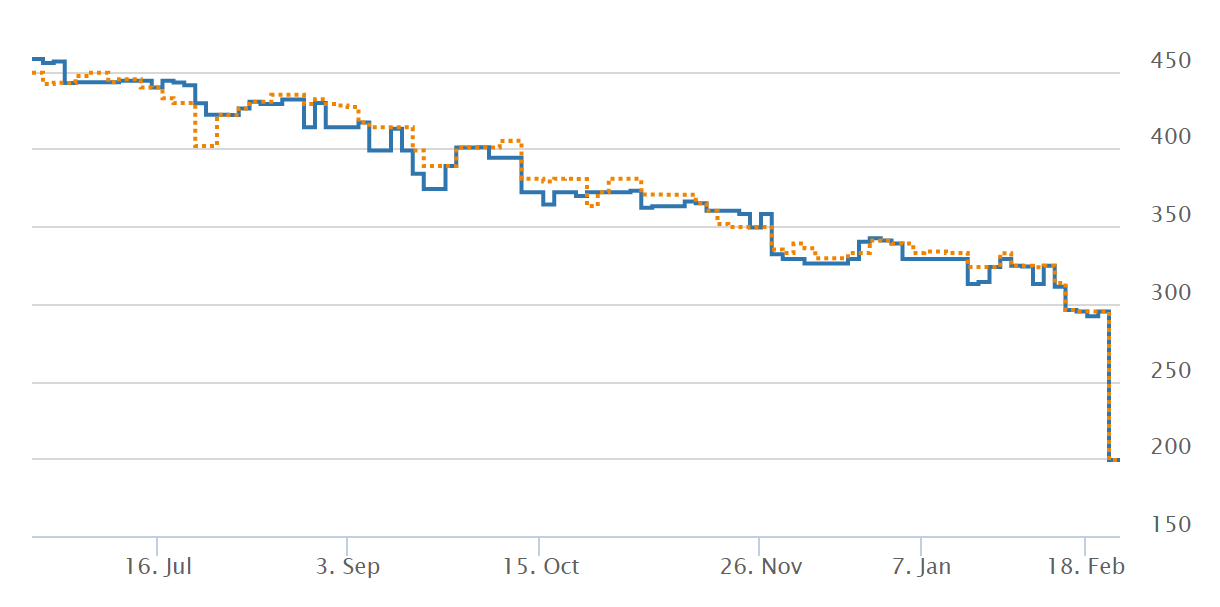This screenshot has width=1220, height=607.
Task: Click the 300 y-axis value label
Action: pyautogui.click(x=1170, y=293)
